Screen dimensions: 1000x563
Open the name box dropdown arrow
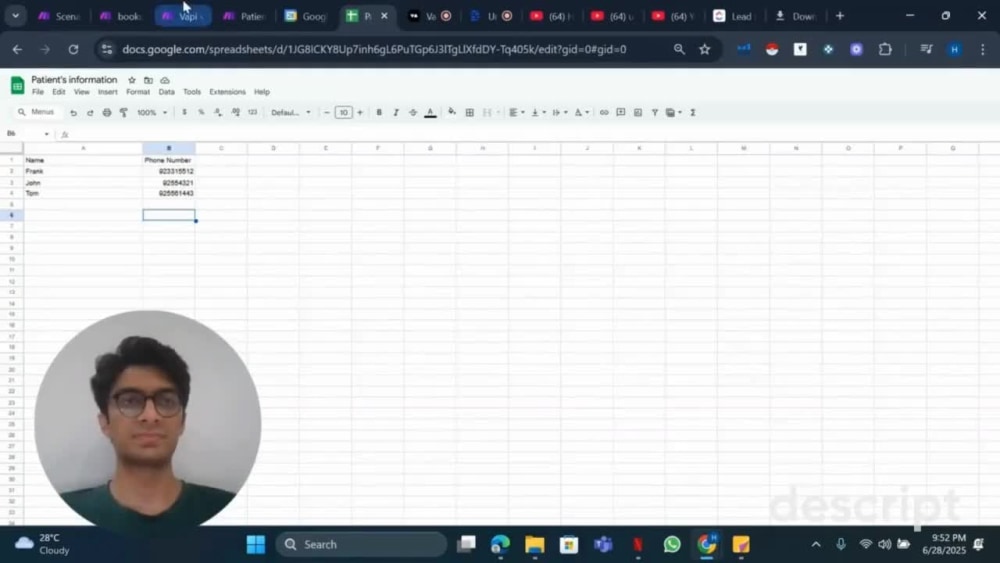46,134
